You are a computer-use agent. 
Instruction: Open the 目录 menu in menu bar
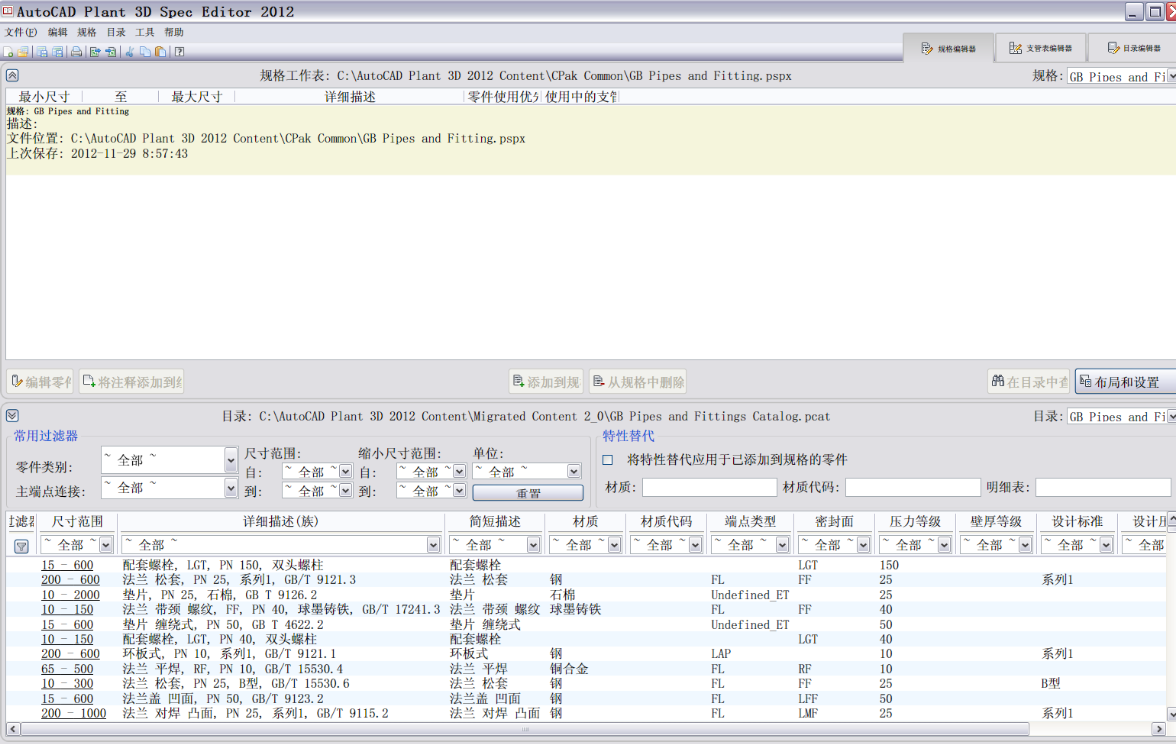116,32
